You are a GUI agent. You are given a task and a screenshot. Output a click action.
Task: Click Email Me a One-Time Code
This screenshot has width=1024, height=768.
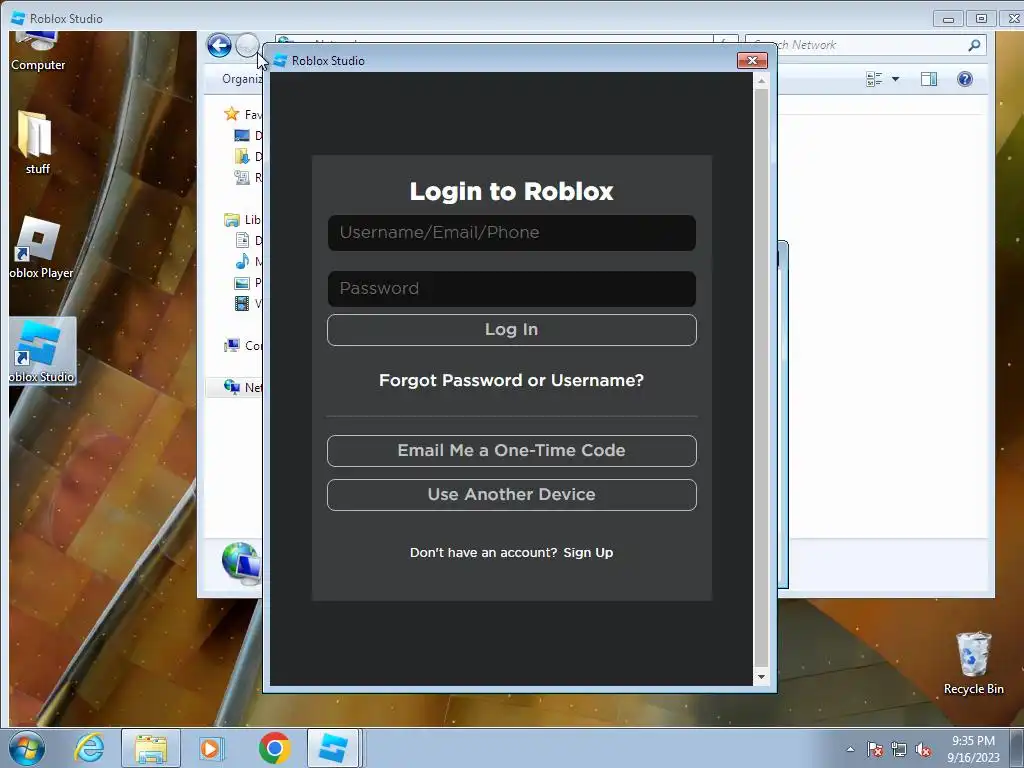(x=511, y=451)
